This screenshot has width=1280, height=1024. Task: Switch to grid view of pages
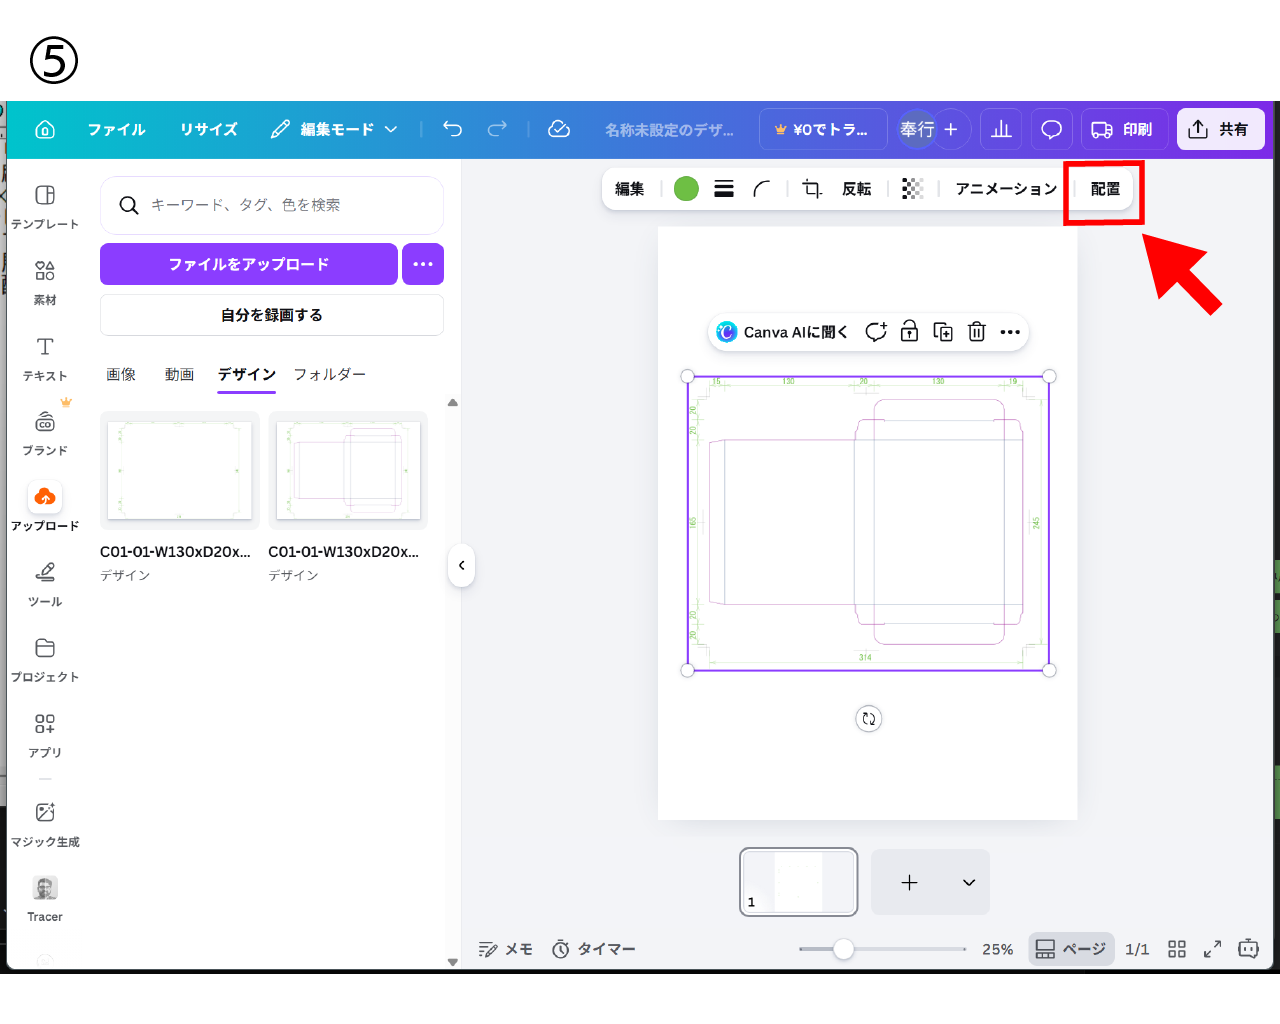1177,949
